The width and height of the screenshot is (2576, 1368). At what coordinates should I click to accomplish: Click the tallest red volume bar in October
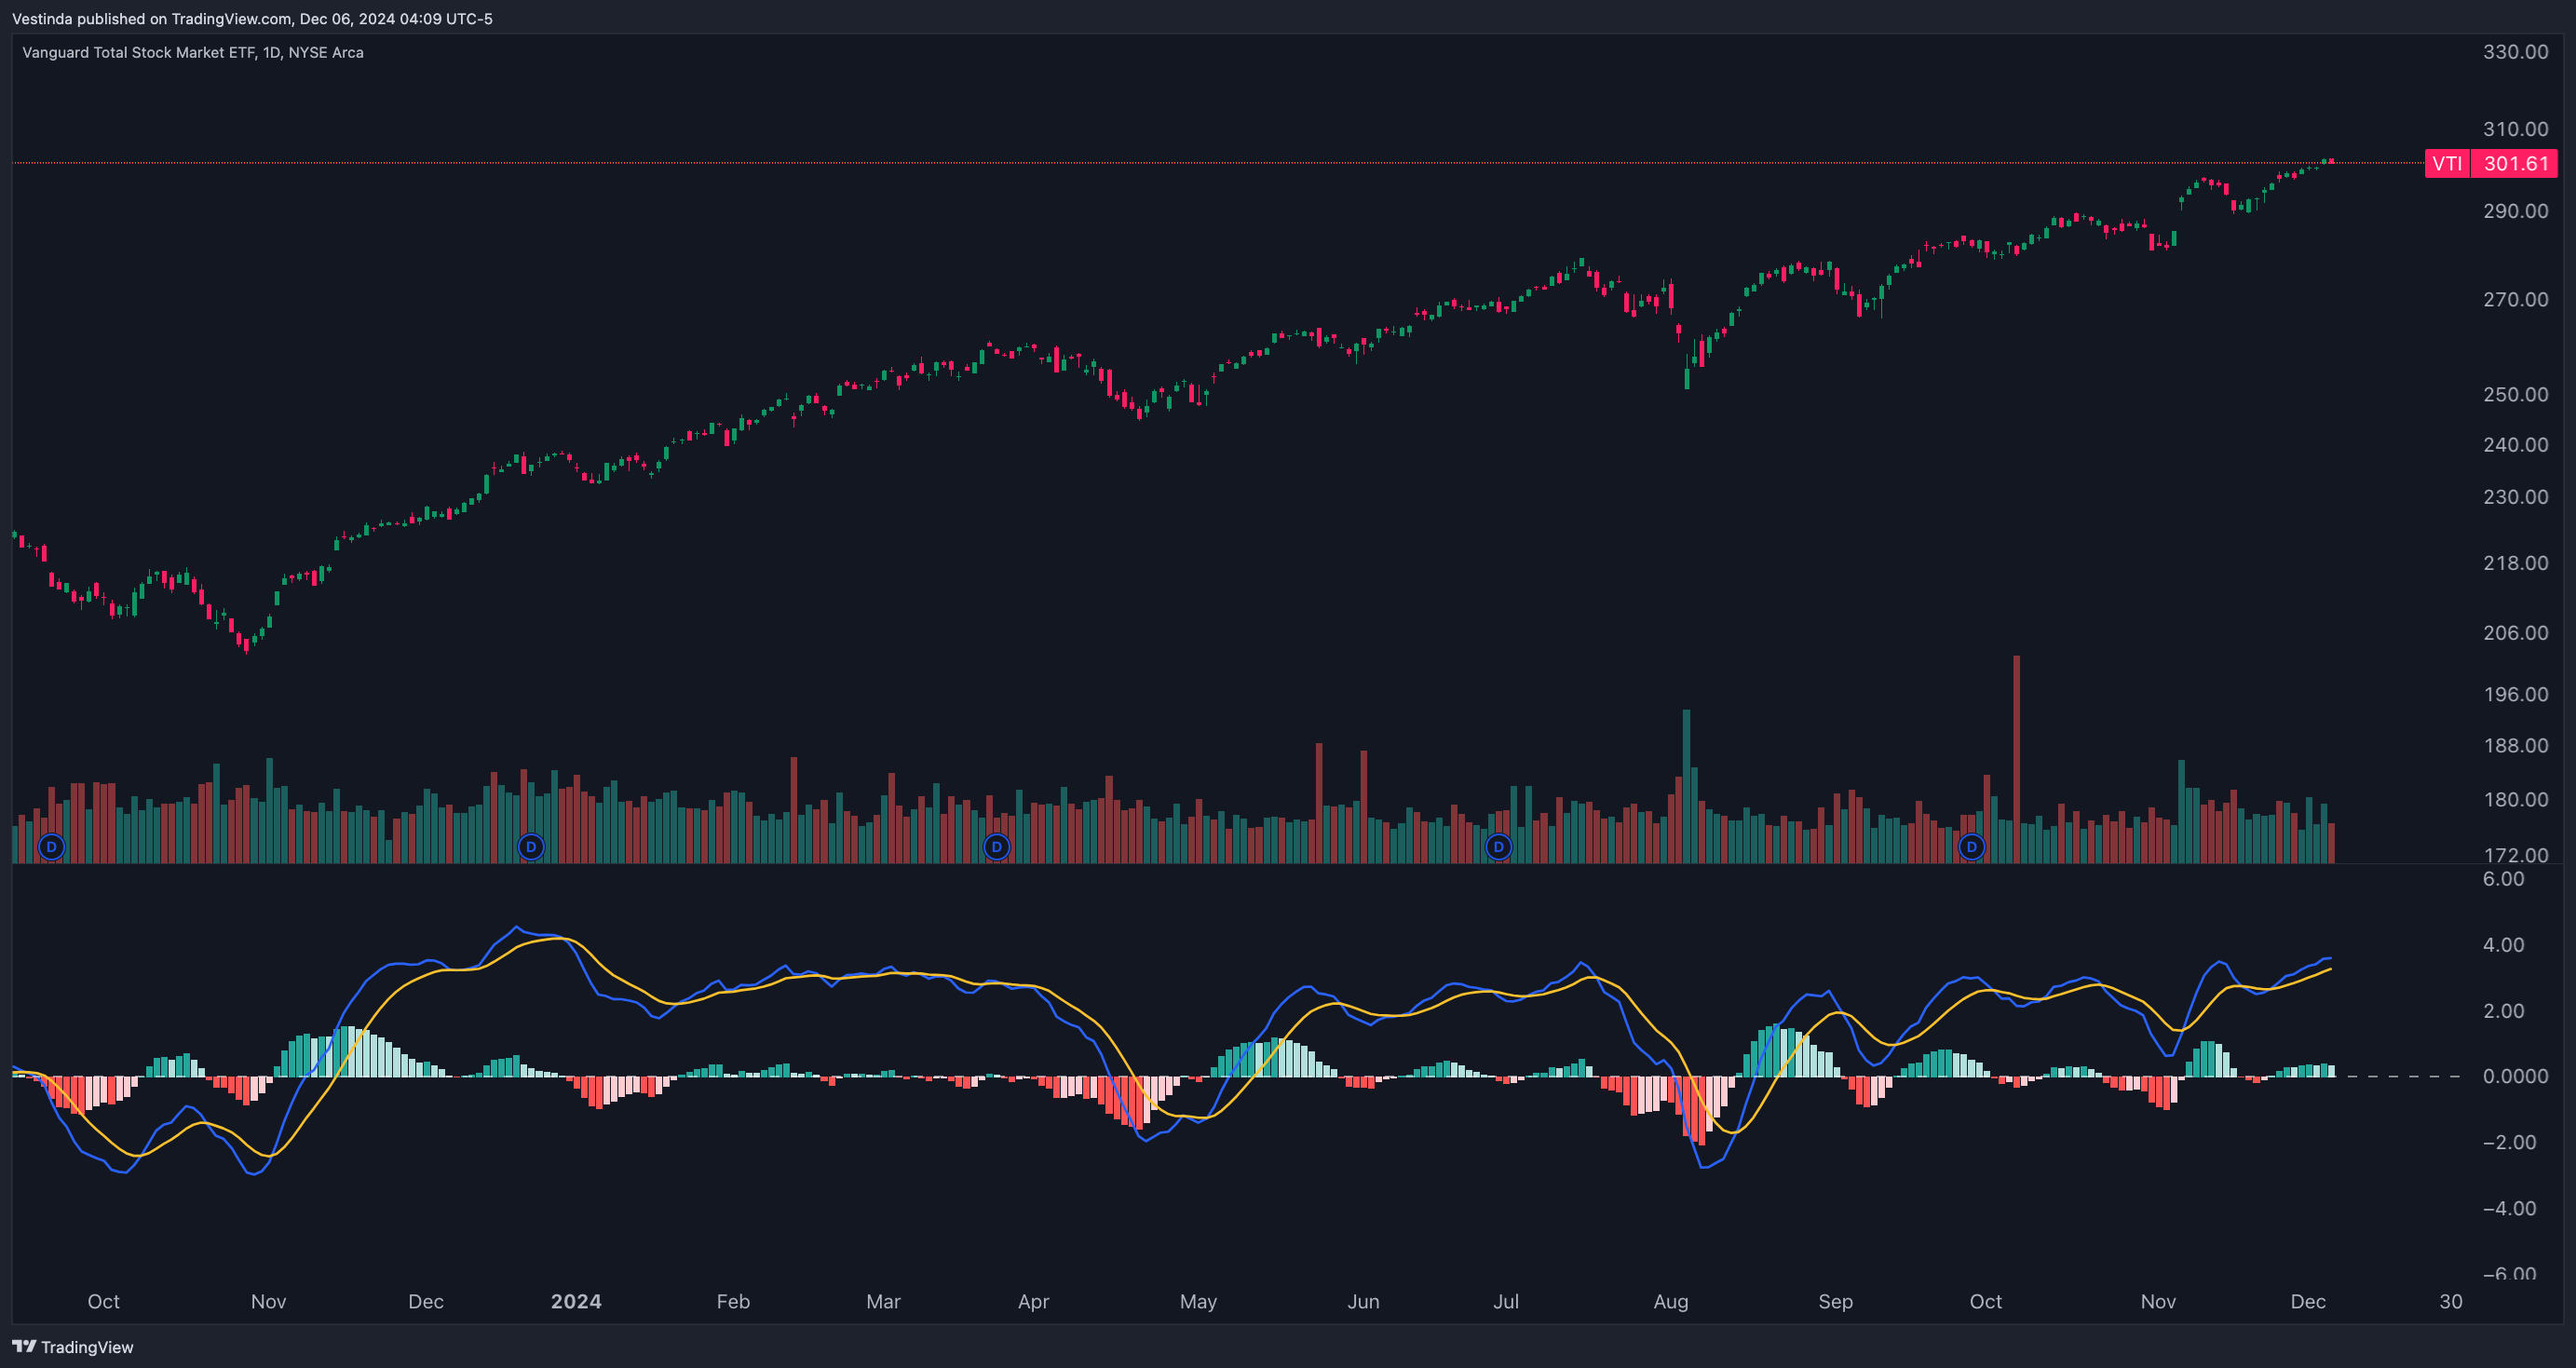[2016, 759]
